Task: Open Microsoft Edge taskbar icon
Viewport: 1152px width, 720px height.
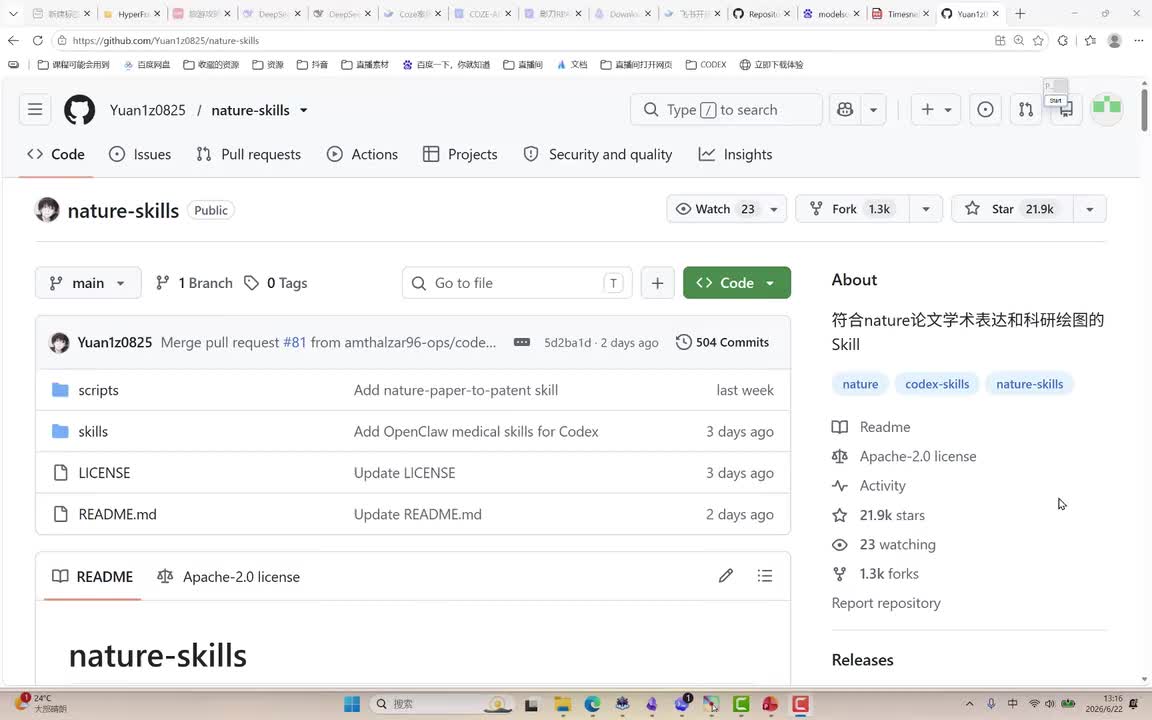Action: tap(592, 704)
